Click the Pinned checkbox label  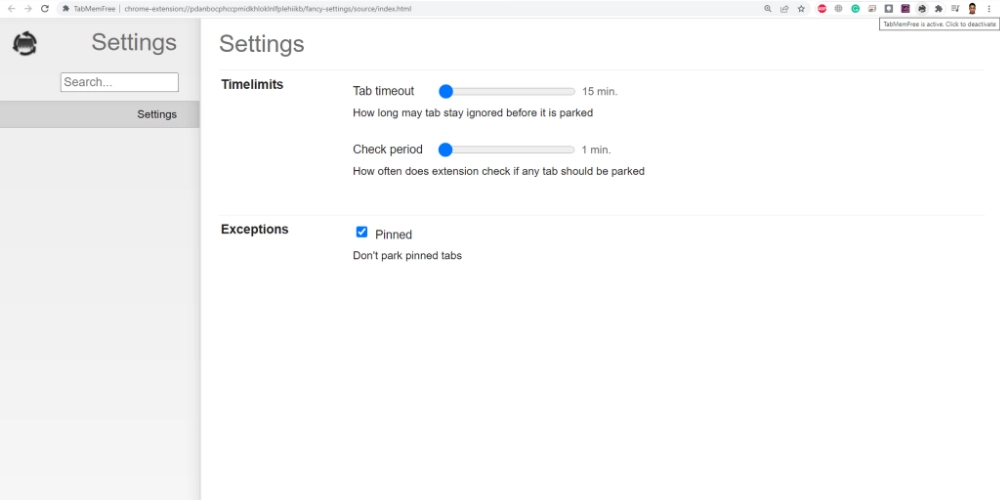393,235
